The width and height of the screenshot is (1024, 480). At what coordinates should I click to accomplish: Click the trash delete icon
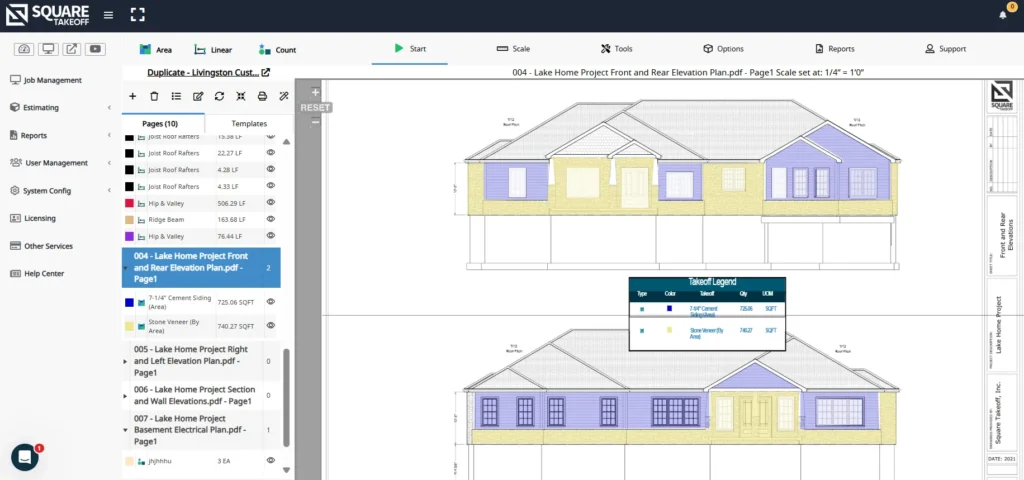pos(154,96)
